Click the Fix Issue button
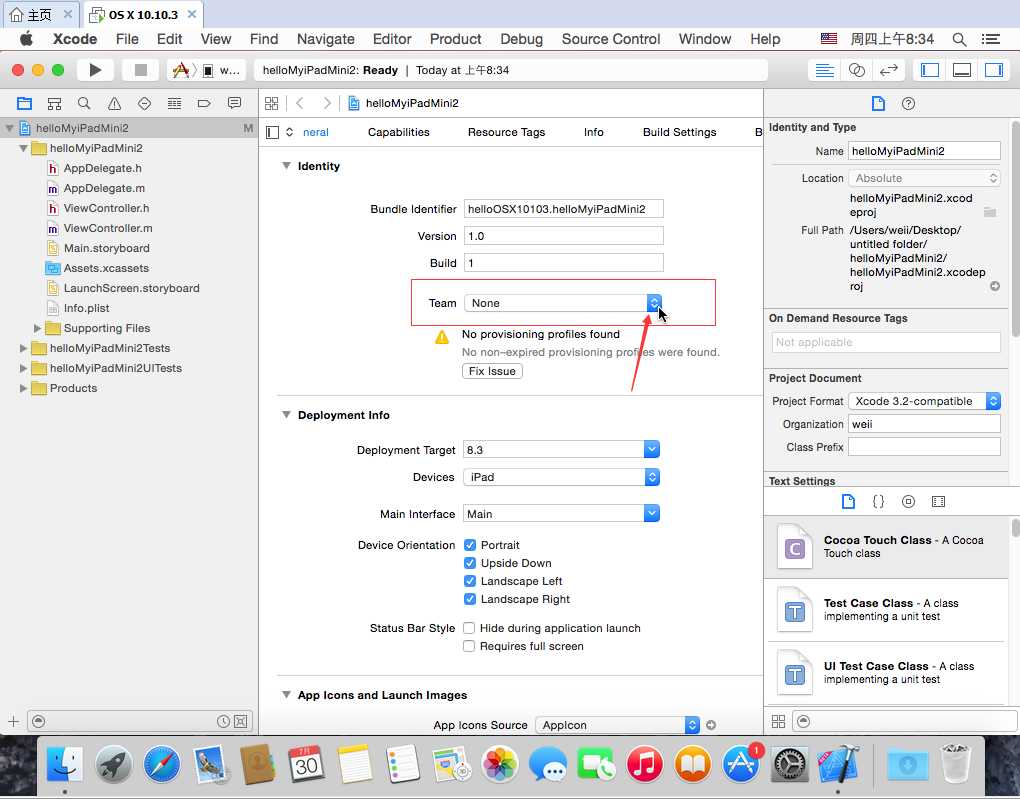The width and height of the screenshot is (1020, 799). click(x=492, y=371)
